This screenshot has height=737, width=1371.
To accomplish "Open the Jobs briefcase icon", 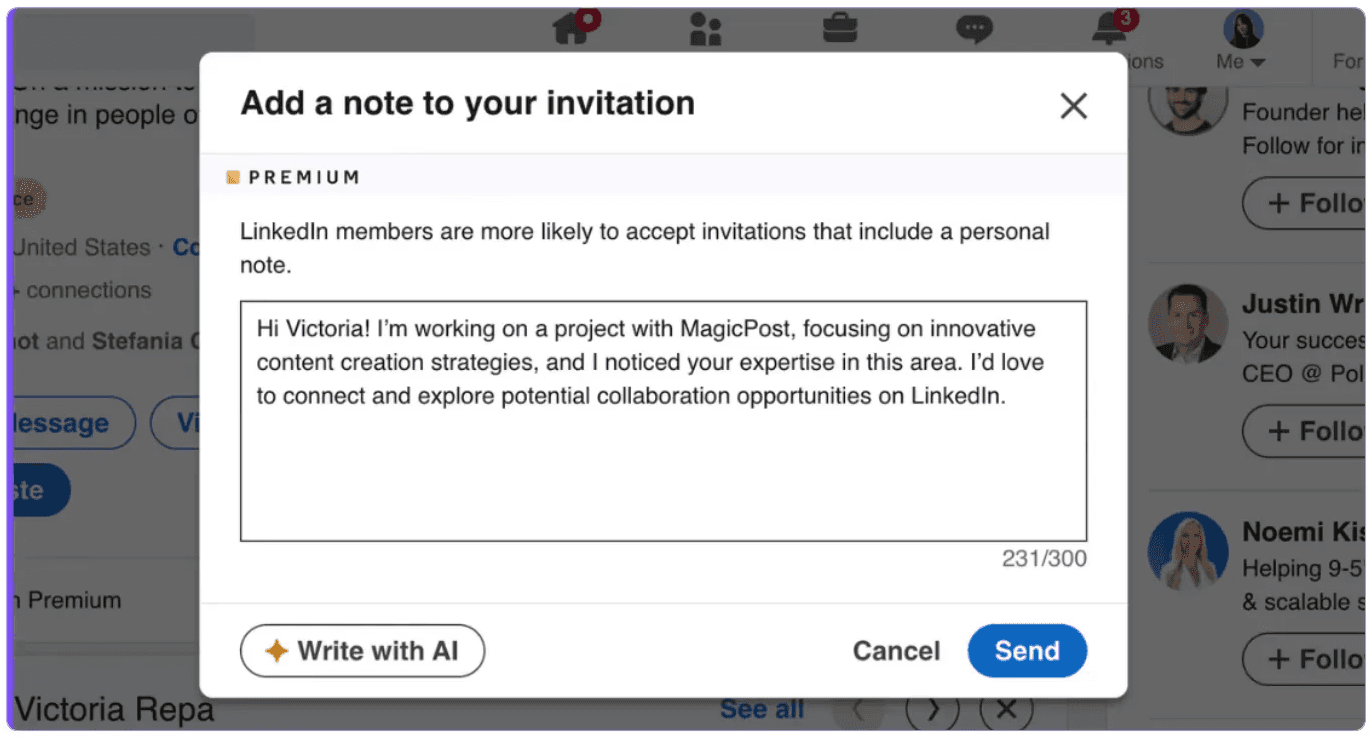I will pyautogui.click(x=840, y=28).
